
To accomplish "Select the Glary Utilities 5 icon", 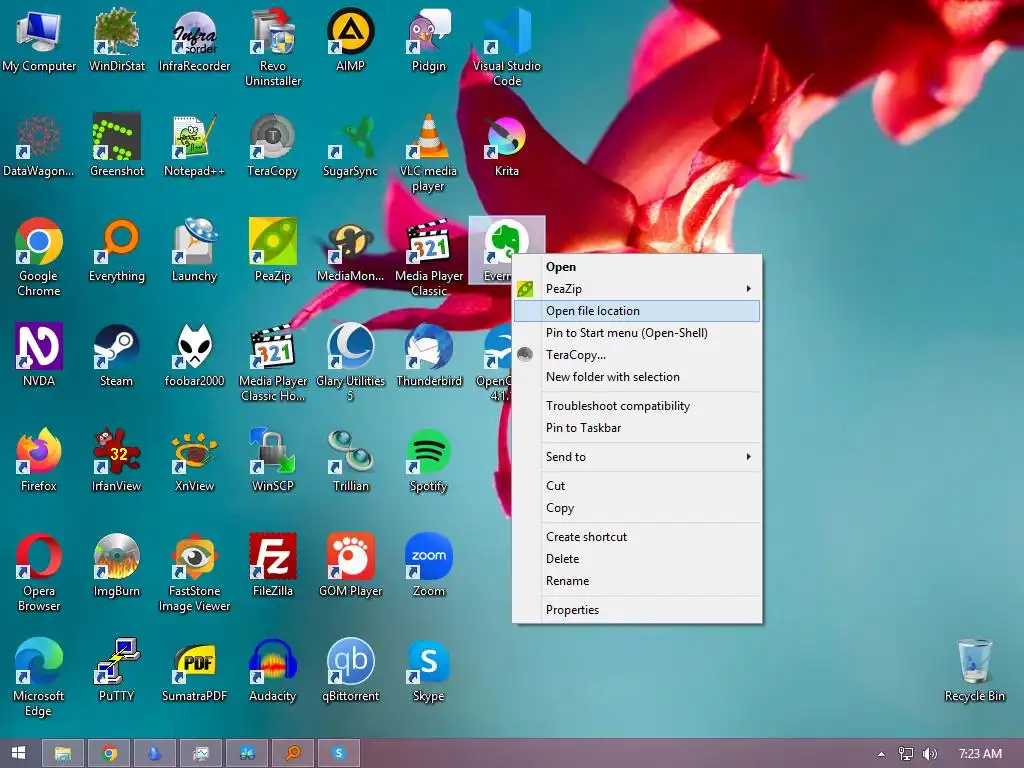I will (351, 362).
